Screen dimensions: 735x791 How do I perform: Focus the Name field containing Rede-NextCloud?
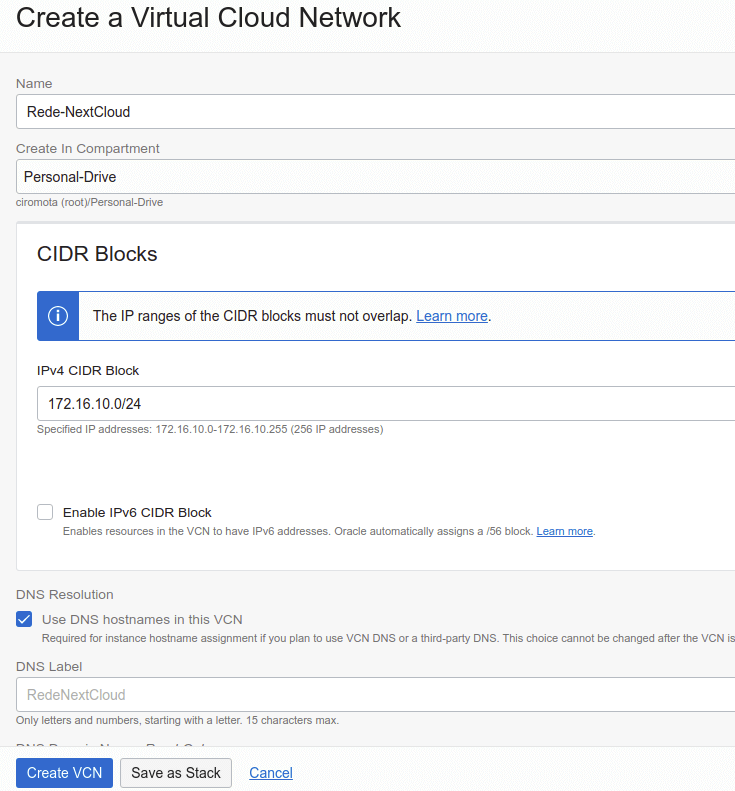[375, 112]
